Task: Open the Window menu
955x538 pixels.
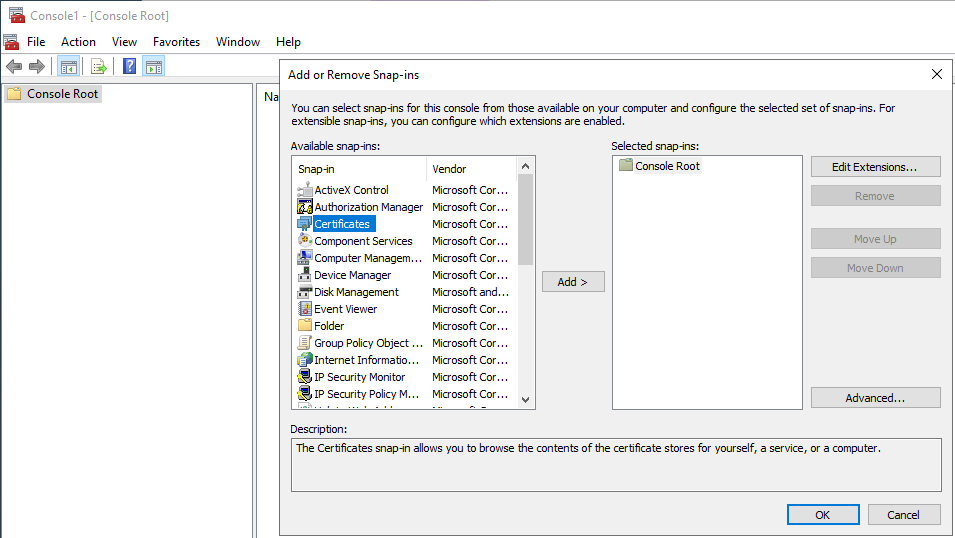Action: click(x=238, y=42)
